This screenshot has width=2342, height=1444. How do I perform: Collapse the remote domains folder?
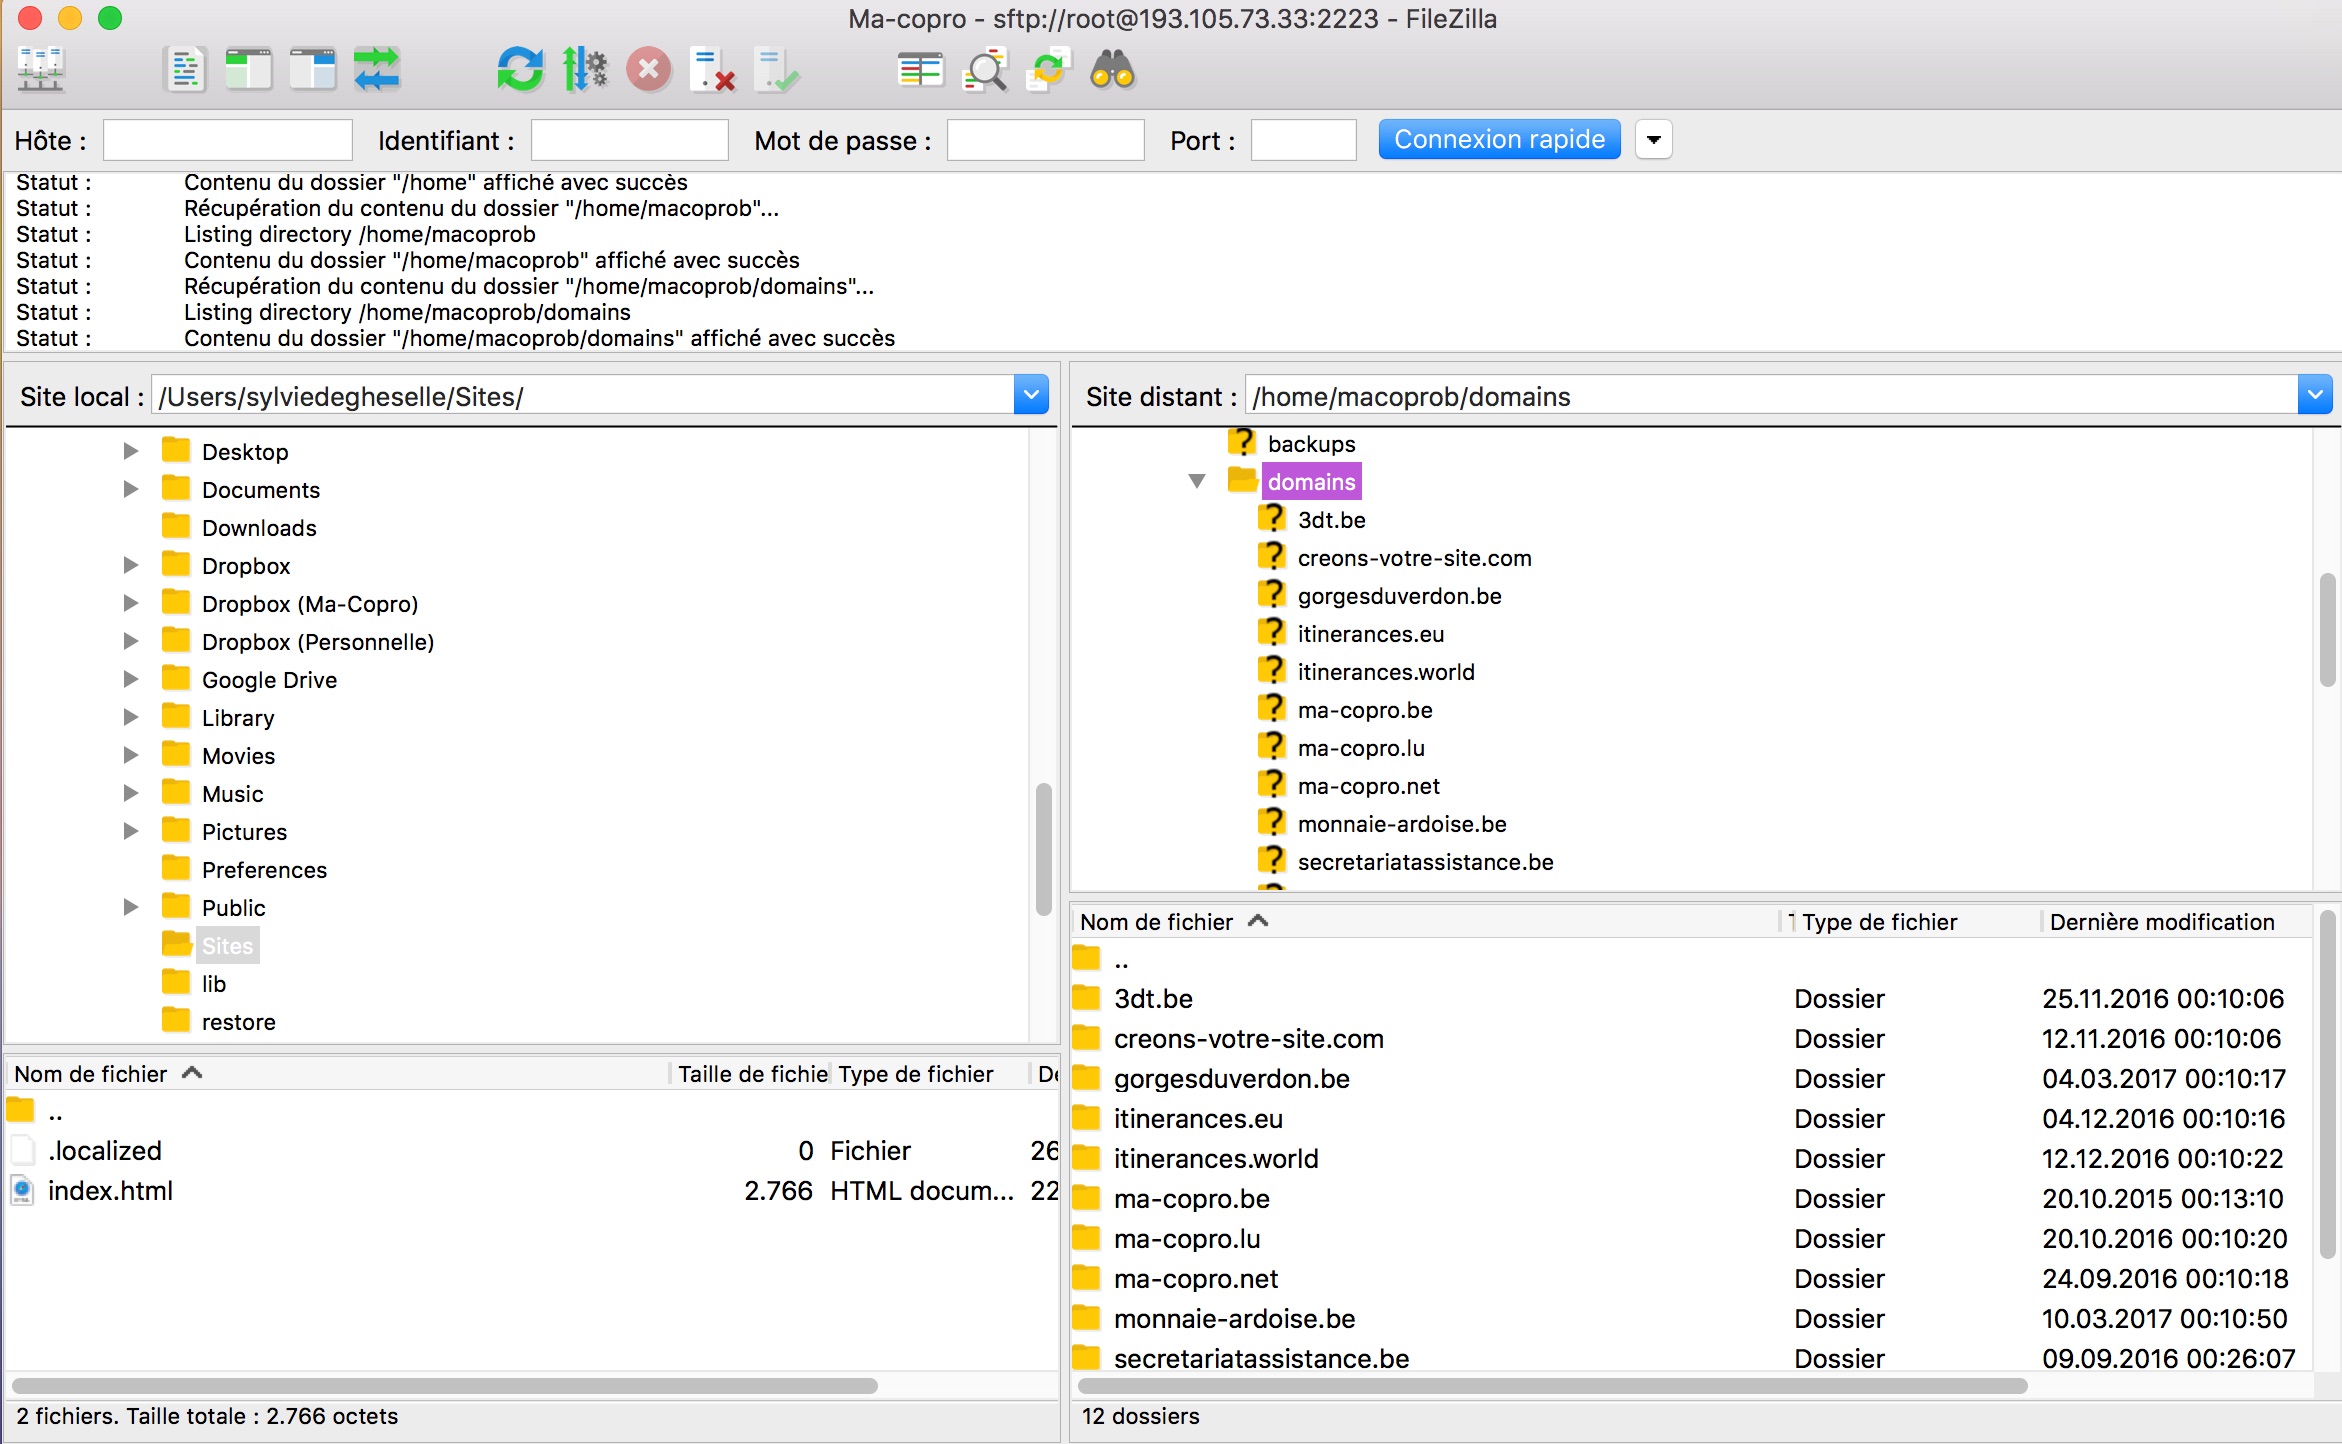pos(1197,481)
